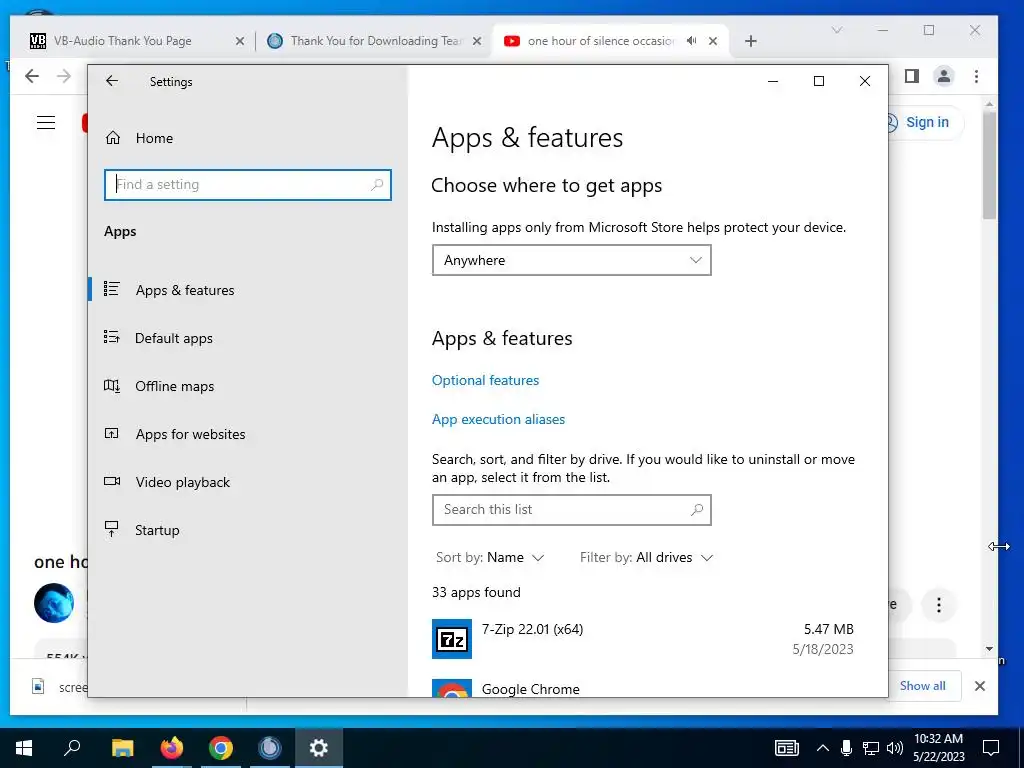This screenshot has height=768, width=1024.
Task: Open a new Chrome tab
Action: pos(750,41)
